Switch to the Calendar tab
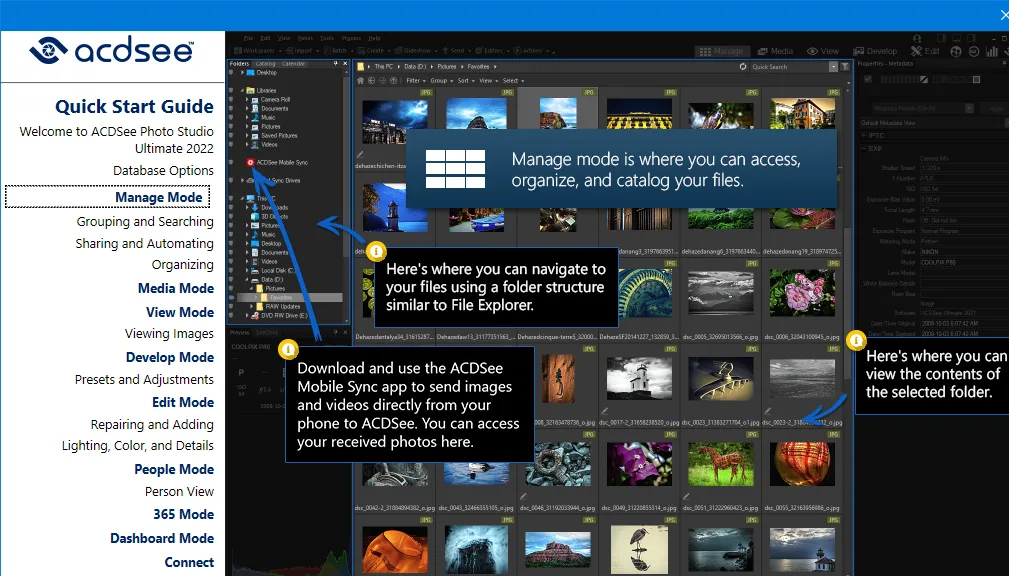 tap(293, 64)
